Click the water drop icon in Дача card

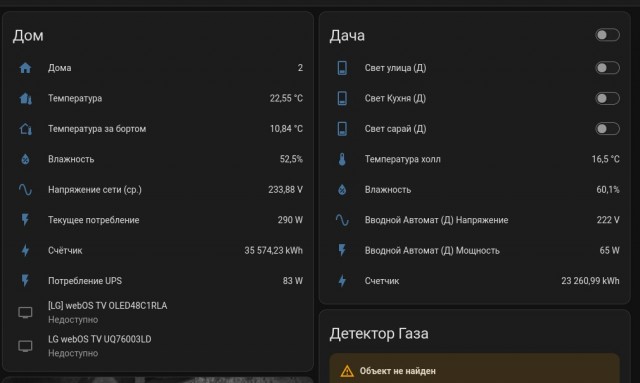[x=342, y=190]
